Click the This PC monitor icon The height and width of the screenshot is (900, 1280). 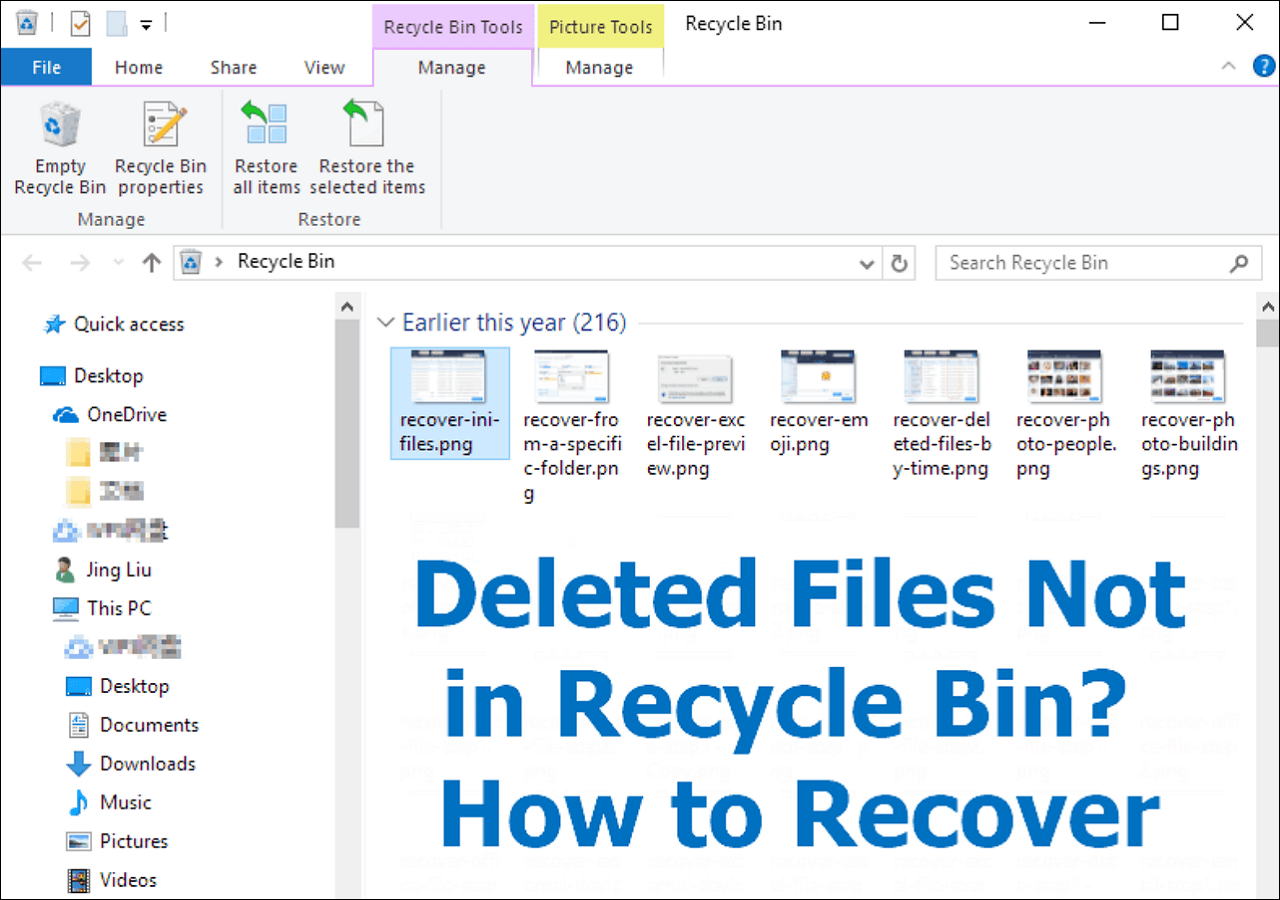[66, 608]
